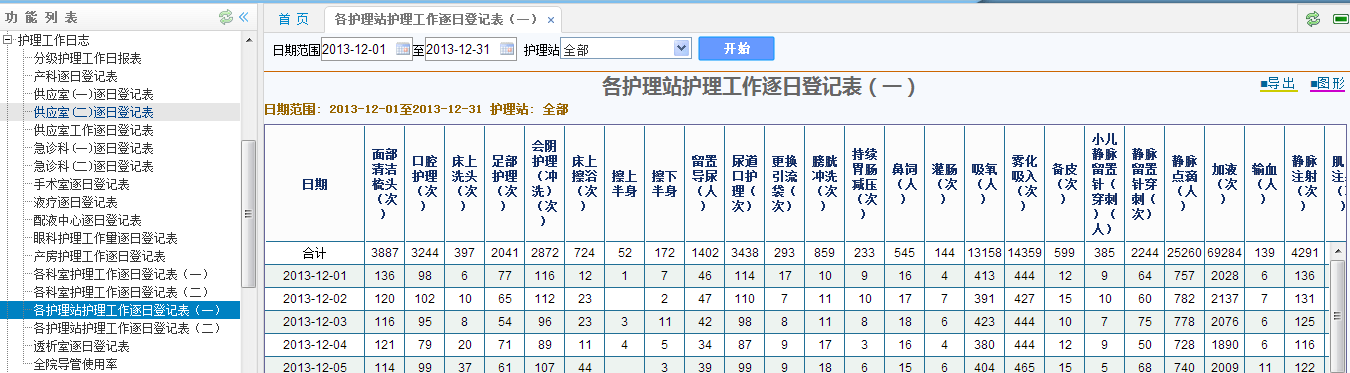Open 急诊科(一)逐日登记表
Screen dimensions: 1350x373
tap(93, 148)
